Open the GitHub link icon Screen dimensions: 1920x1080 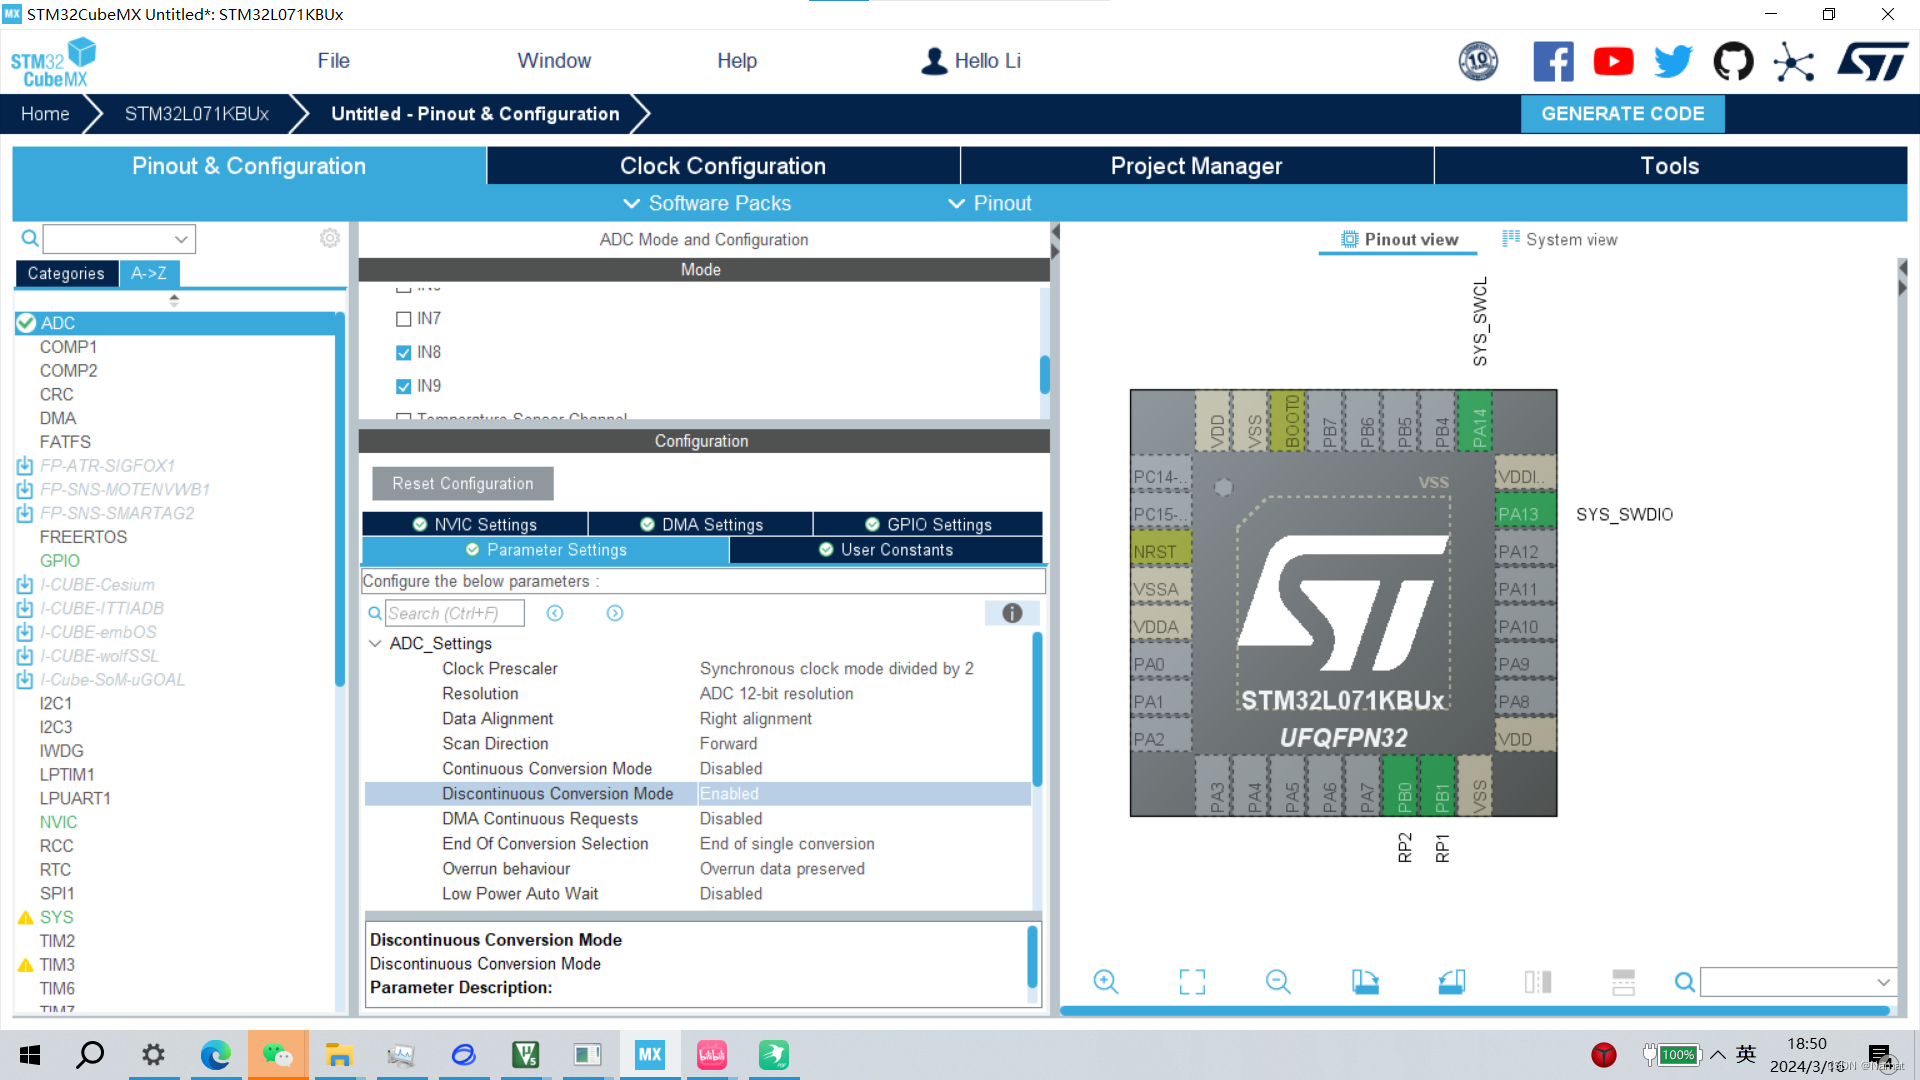[x=1733, y=62]
